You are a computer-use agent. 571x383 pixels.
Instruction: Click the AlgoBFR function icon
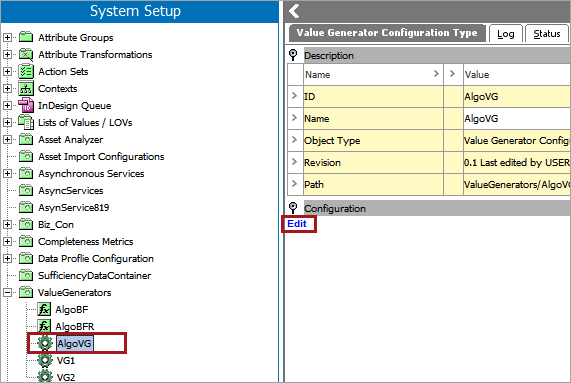pos(44,326)
